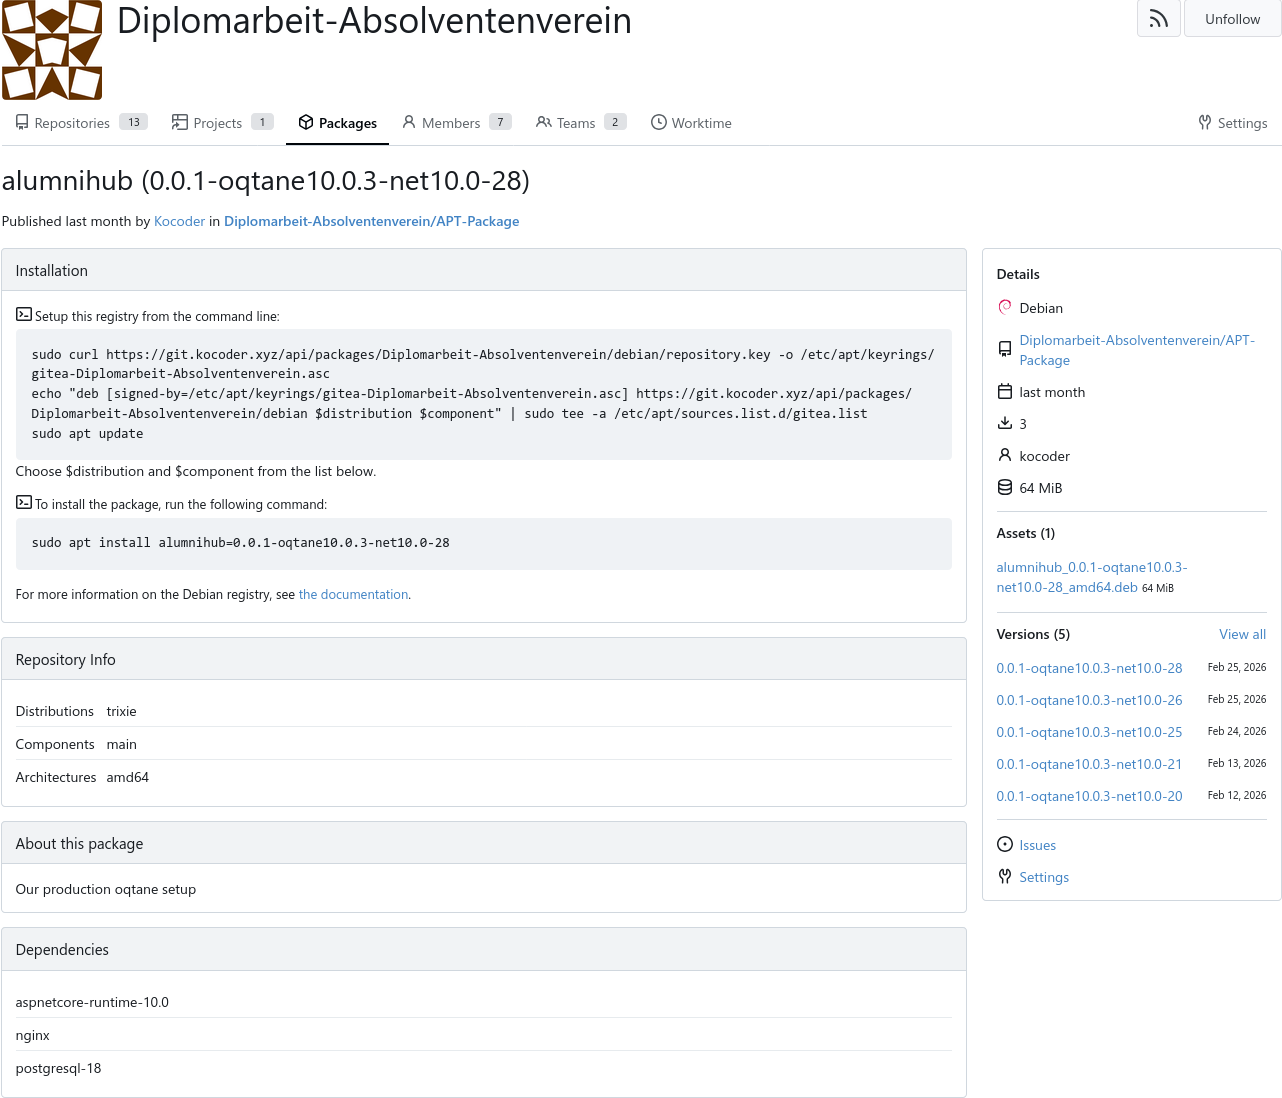Open the Members tab

(450, 123)
